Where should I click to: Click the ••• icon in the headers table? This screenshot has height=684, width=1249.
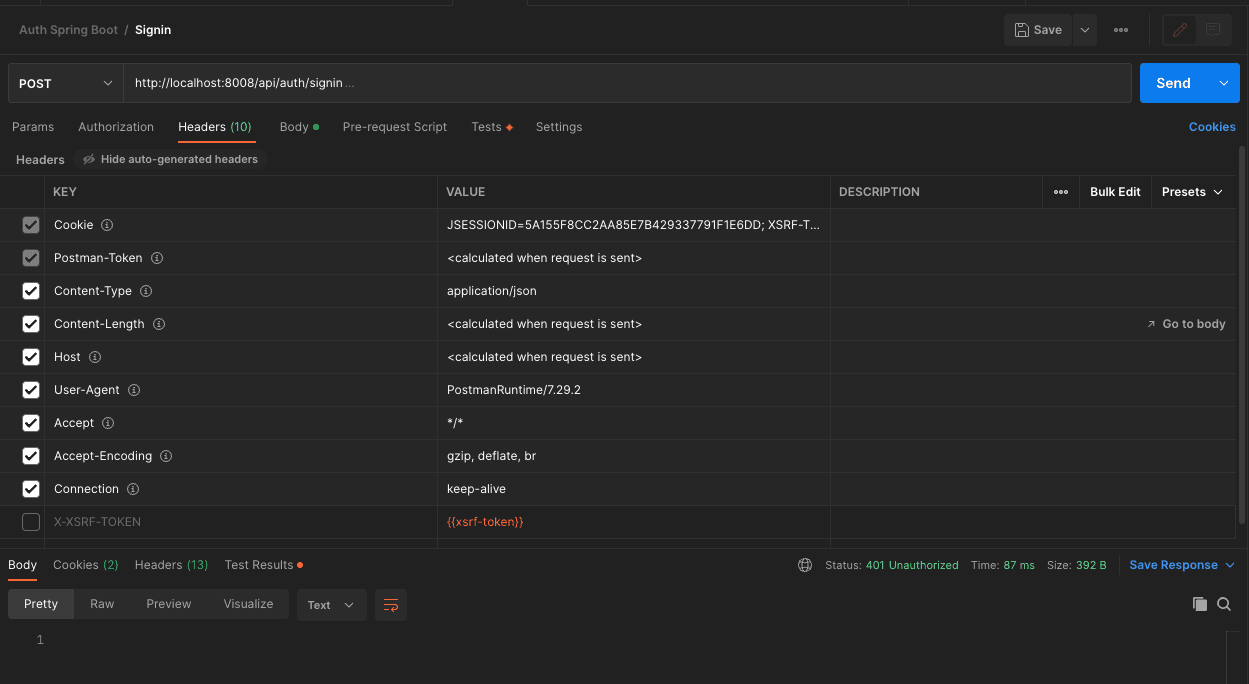pos(1060,191)
